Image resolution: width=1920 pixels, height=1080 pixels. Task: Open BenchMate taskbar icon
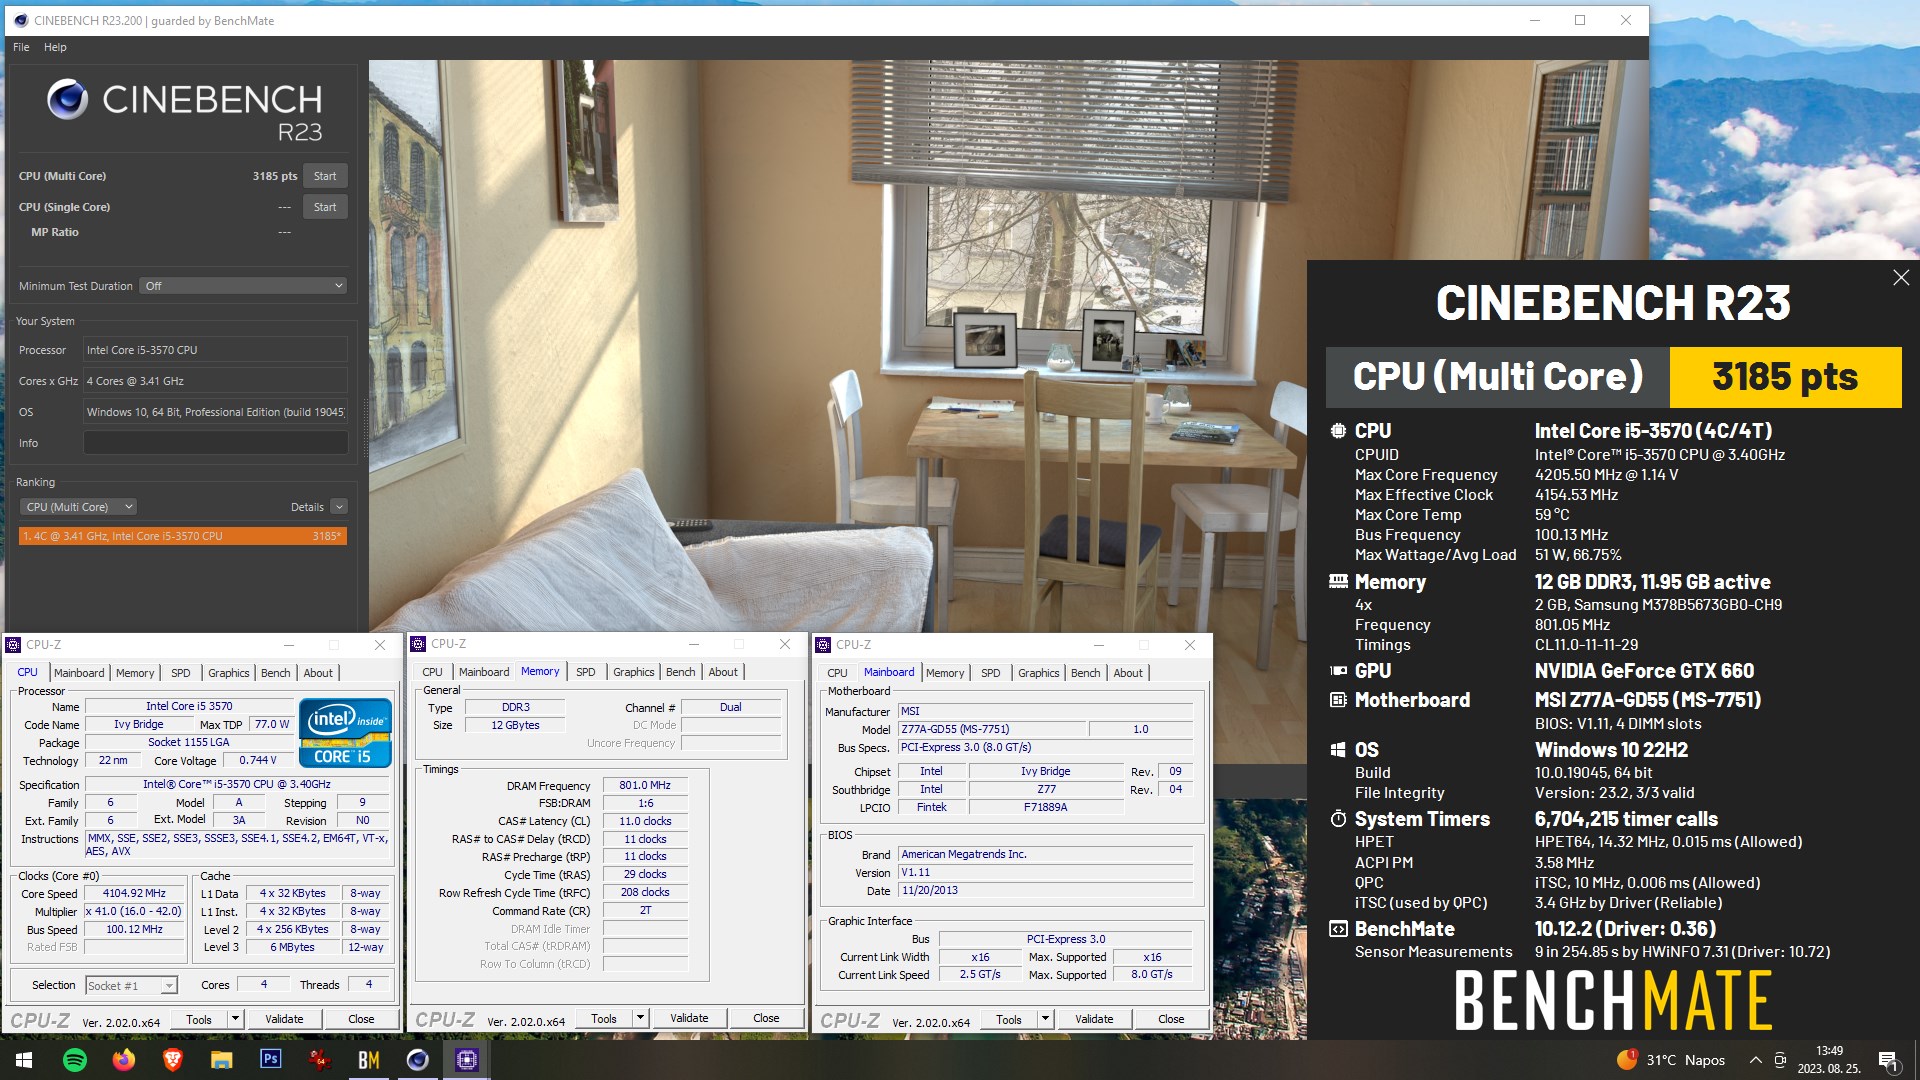pos(368,1060)
